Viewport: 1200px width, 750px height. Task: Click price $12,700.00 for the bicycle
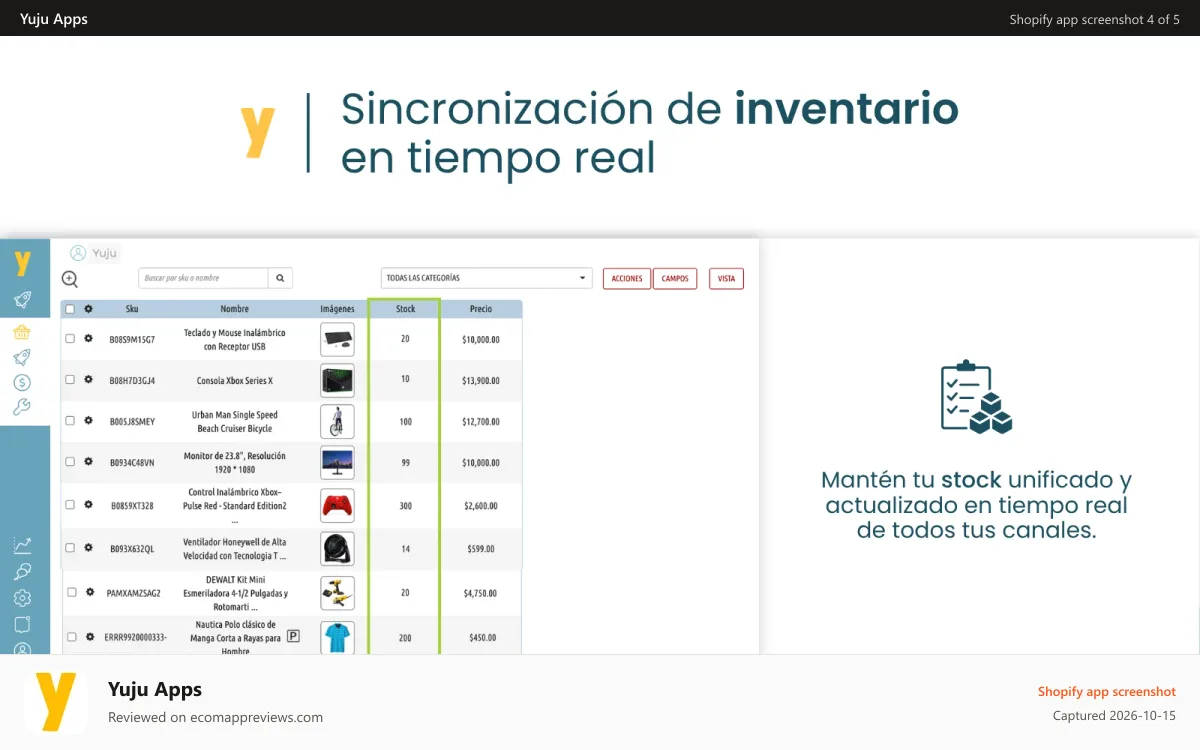pyautogui.click(x=481, y=422)
